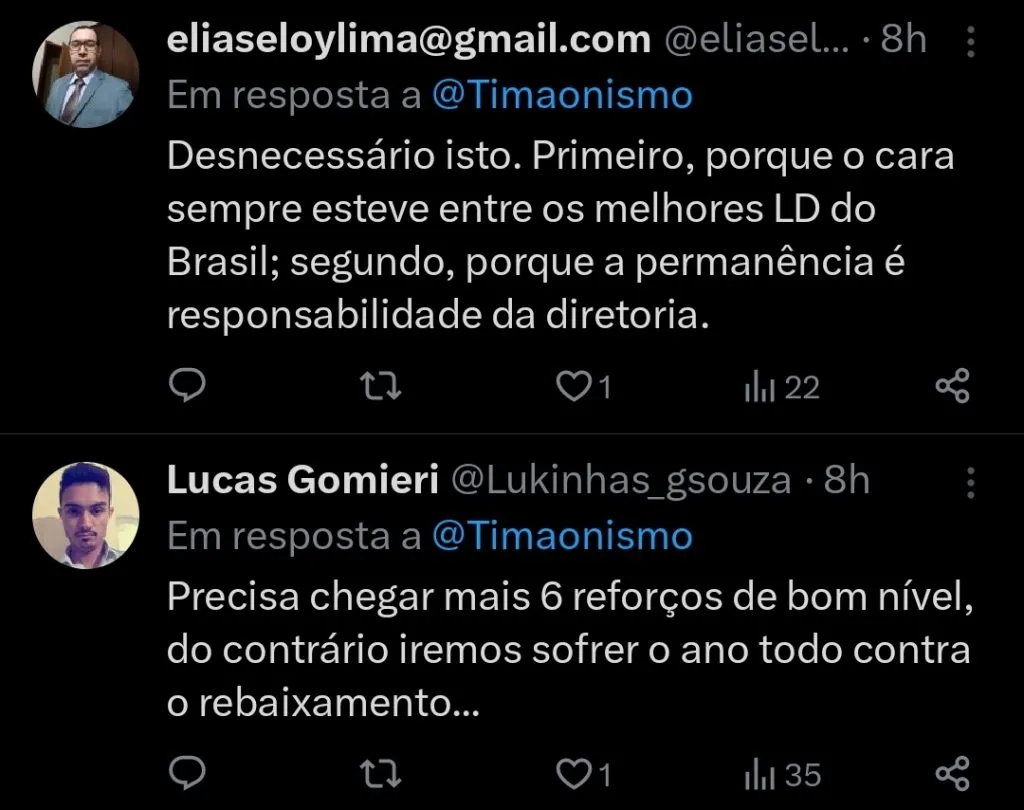Click the reply icon on Lucas Gomieri's tweet
1024x810 pixels.
click(x=188, y=772)
